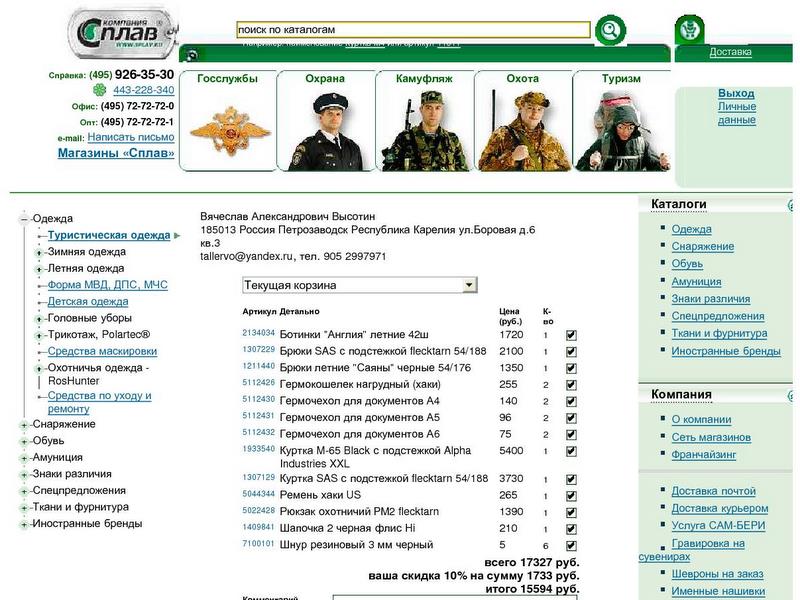Screen dimensions: 800x600
Task: Uncheck the Ботинки "Англия" летние 42ш item
Action: point(571,336)
